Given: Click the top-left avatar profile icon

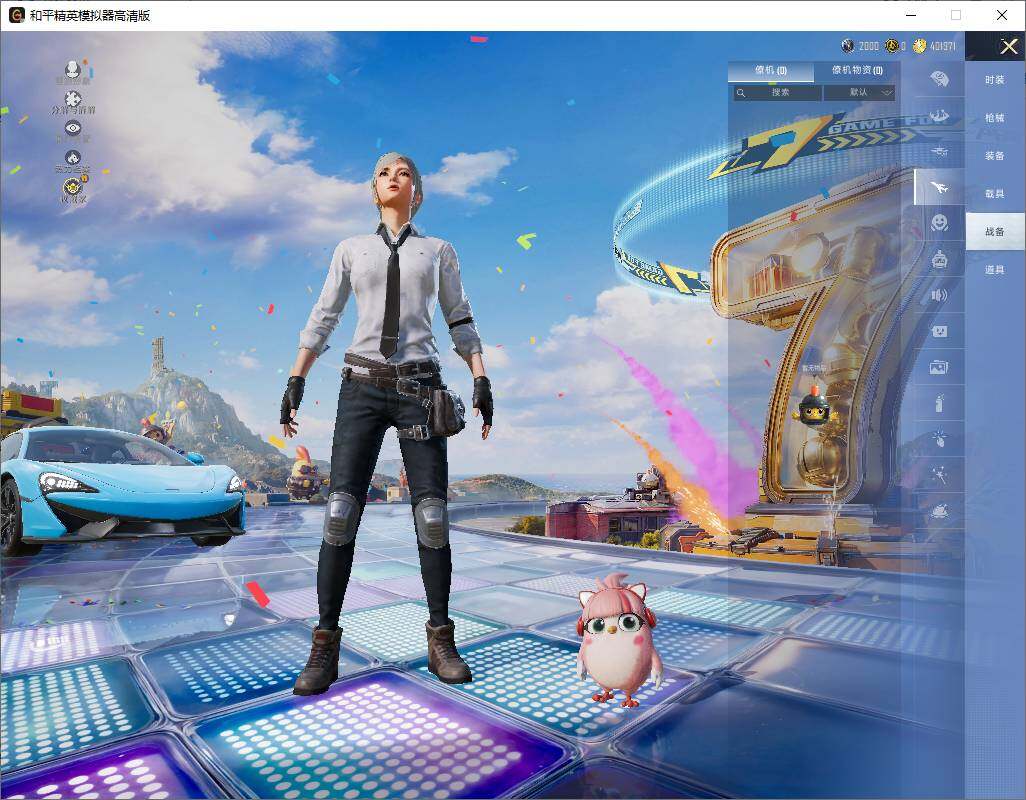Looking at the screenshot, I should [73, 69].
